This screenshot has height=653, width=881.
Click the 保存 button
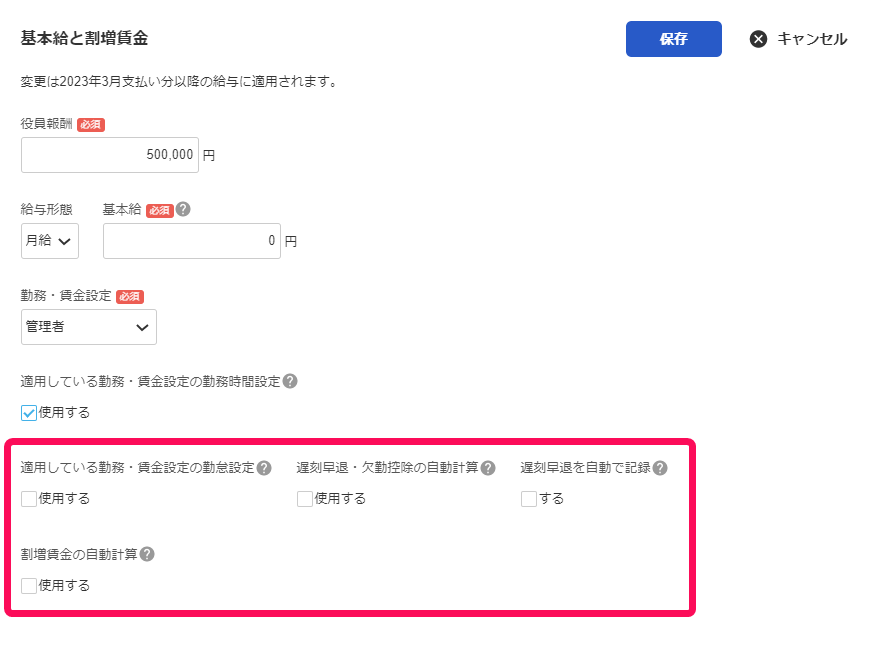(x=674, y=39)
